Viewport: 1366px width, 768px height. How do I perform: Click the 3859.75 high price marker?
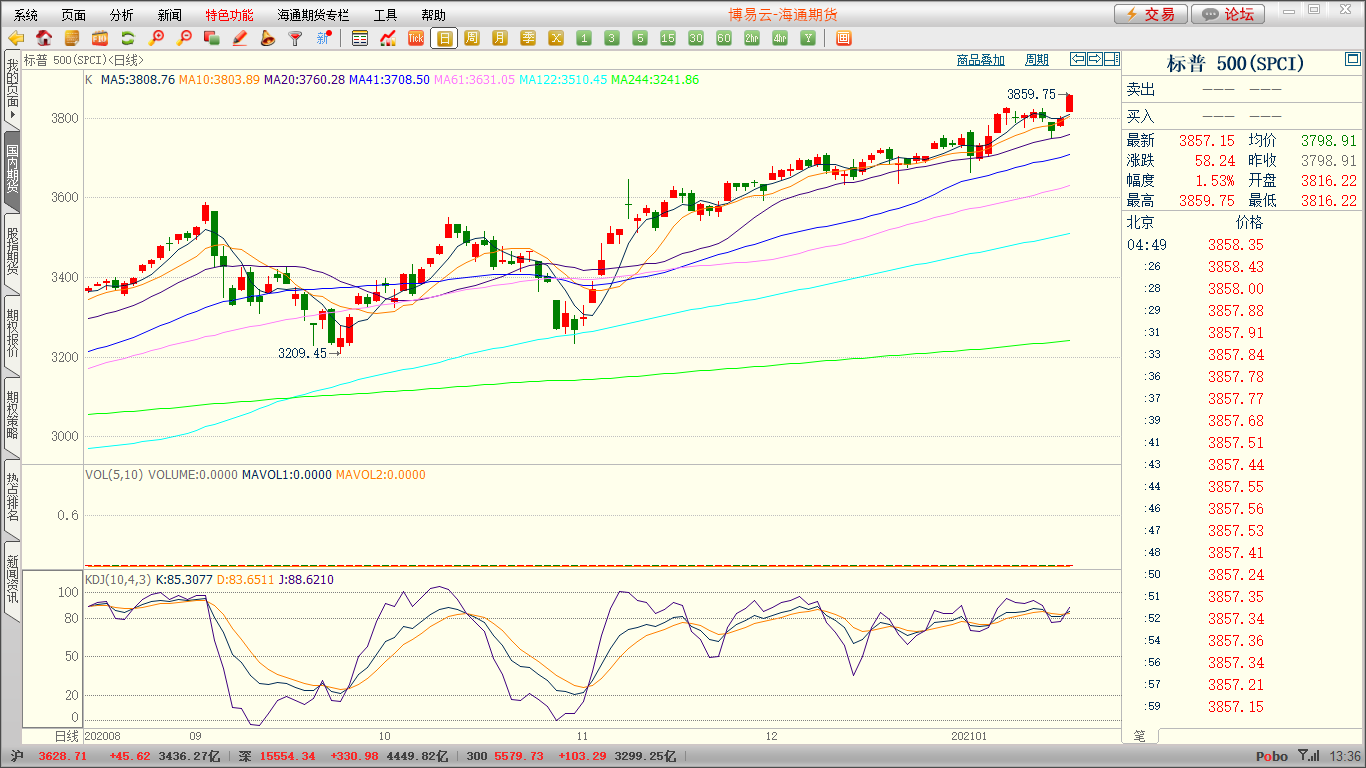[1031, 94]
